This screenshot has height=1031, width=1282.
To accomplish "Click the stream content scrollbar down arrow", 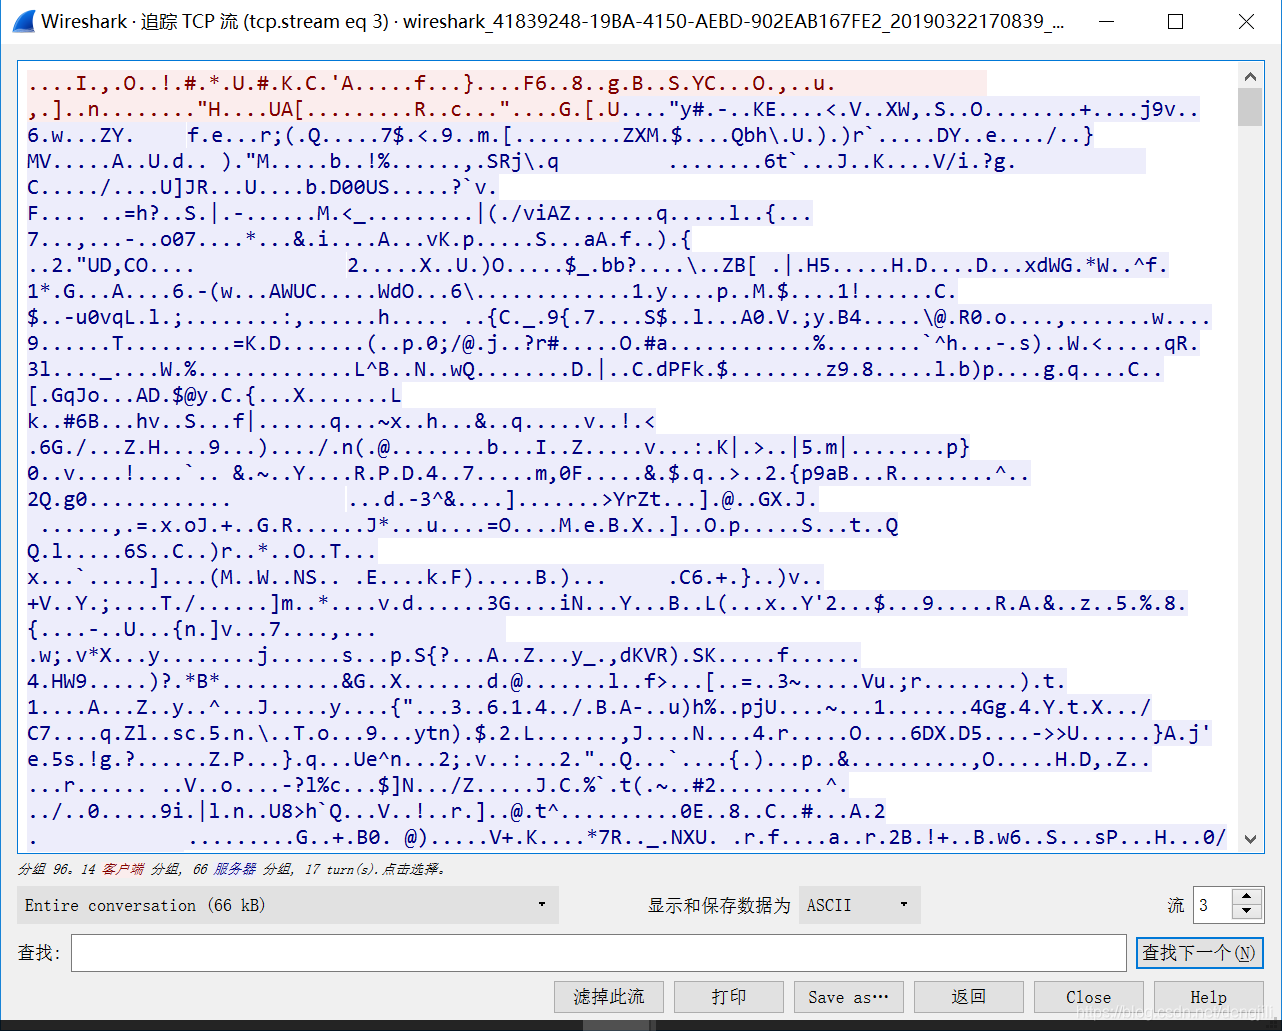I will (x=1250, y=839).
